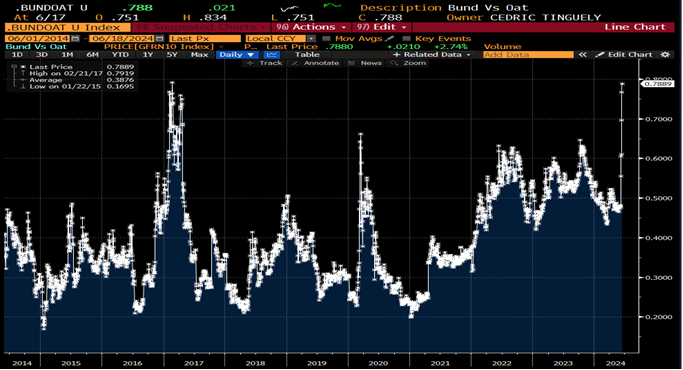Click the News overlay tool

point(365,63)
